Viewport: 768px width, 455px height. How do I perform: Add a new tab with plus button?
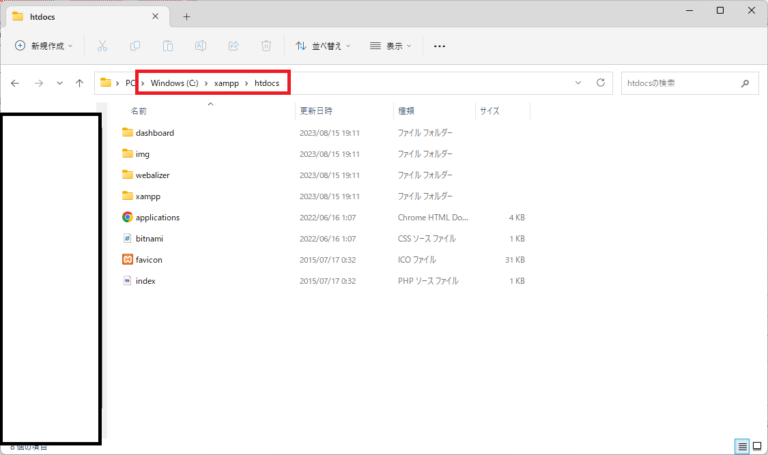pyautogui.click(x=186, y=17)
